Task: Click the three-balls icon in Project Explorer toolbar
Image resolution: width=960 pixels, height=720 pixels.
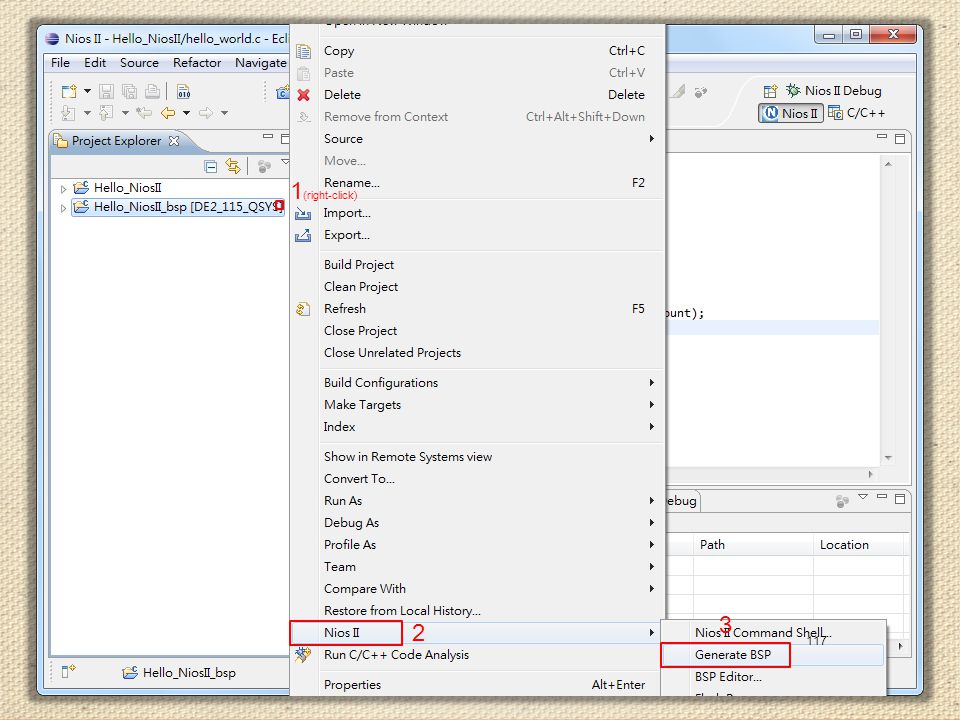Action: pos(264,167)
